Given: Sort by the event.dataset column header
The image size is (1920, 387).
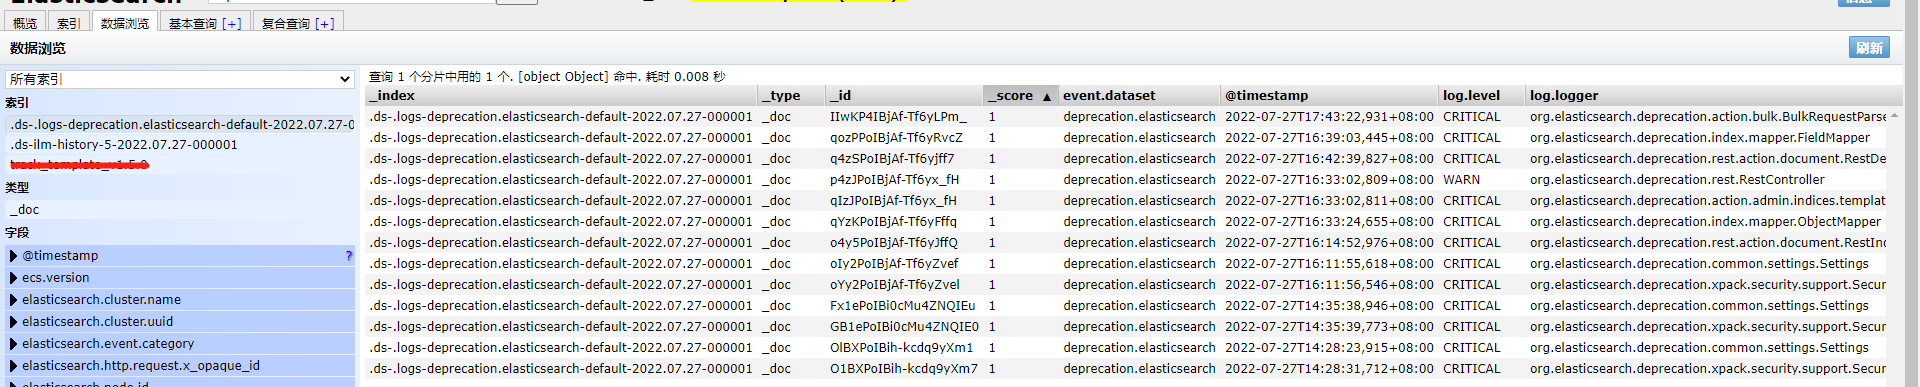Looking at the screenshot, I should click(x=1139, y=96).
